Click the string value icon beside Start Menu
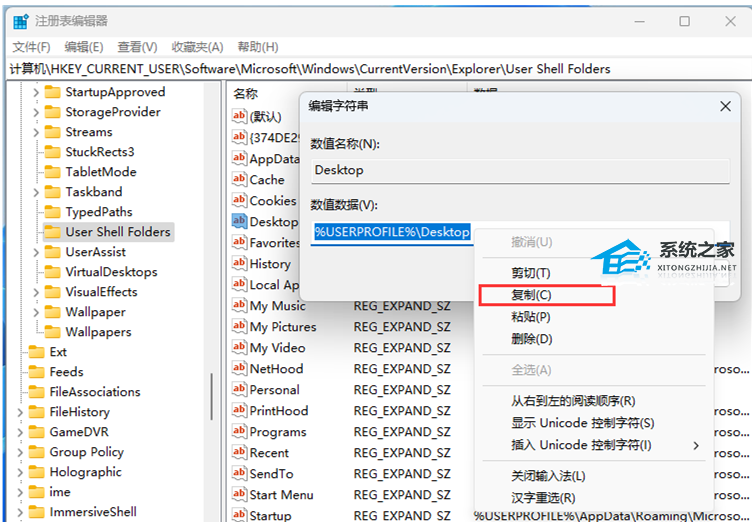 [x=239, y=494]
